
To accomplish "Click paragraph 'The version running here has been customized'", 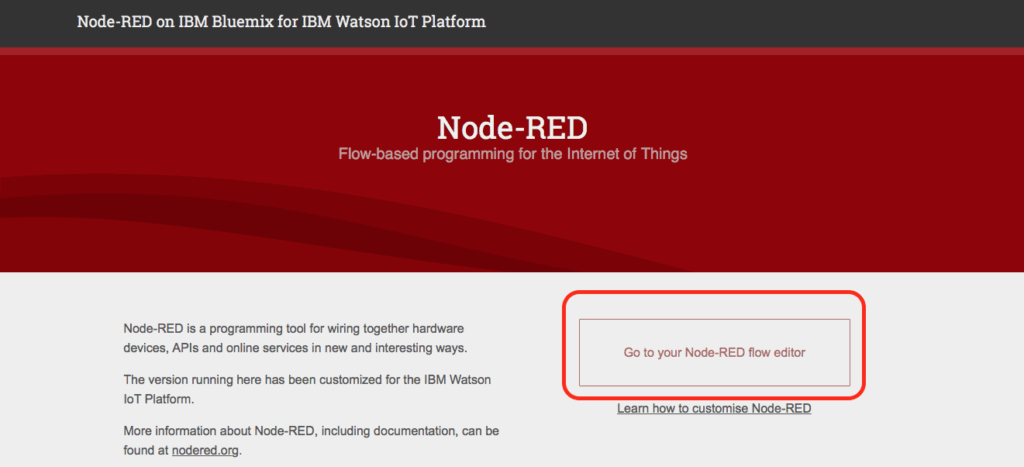I will pos(307,390).
